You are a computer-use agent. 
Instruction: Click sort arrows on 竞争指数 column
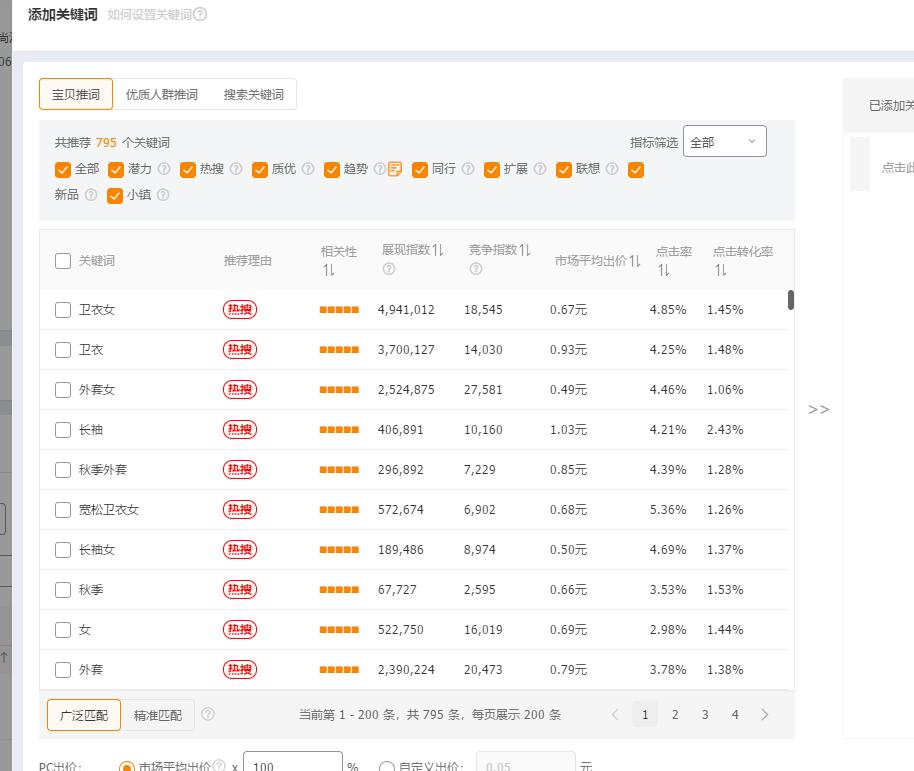524,250
